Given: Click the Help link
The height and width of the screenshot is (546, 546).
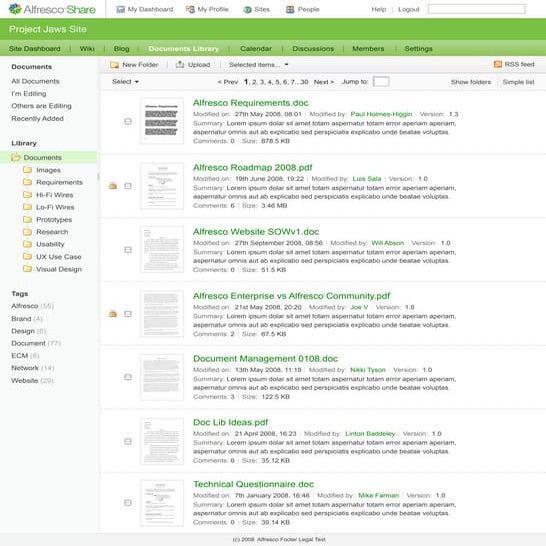Looking at the screenshot, I should [x=379, y=9].
